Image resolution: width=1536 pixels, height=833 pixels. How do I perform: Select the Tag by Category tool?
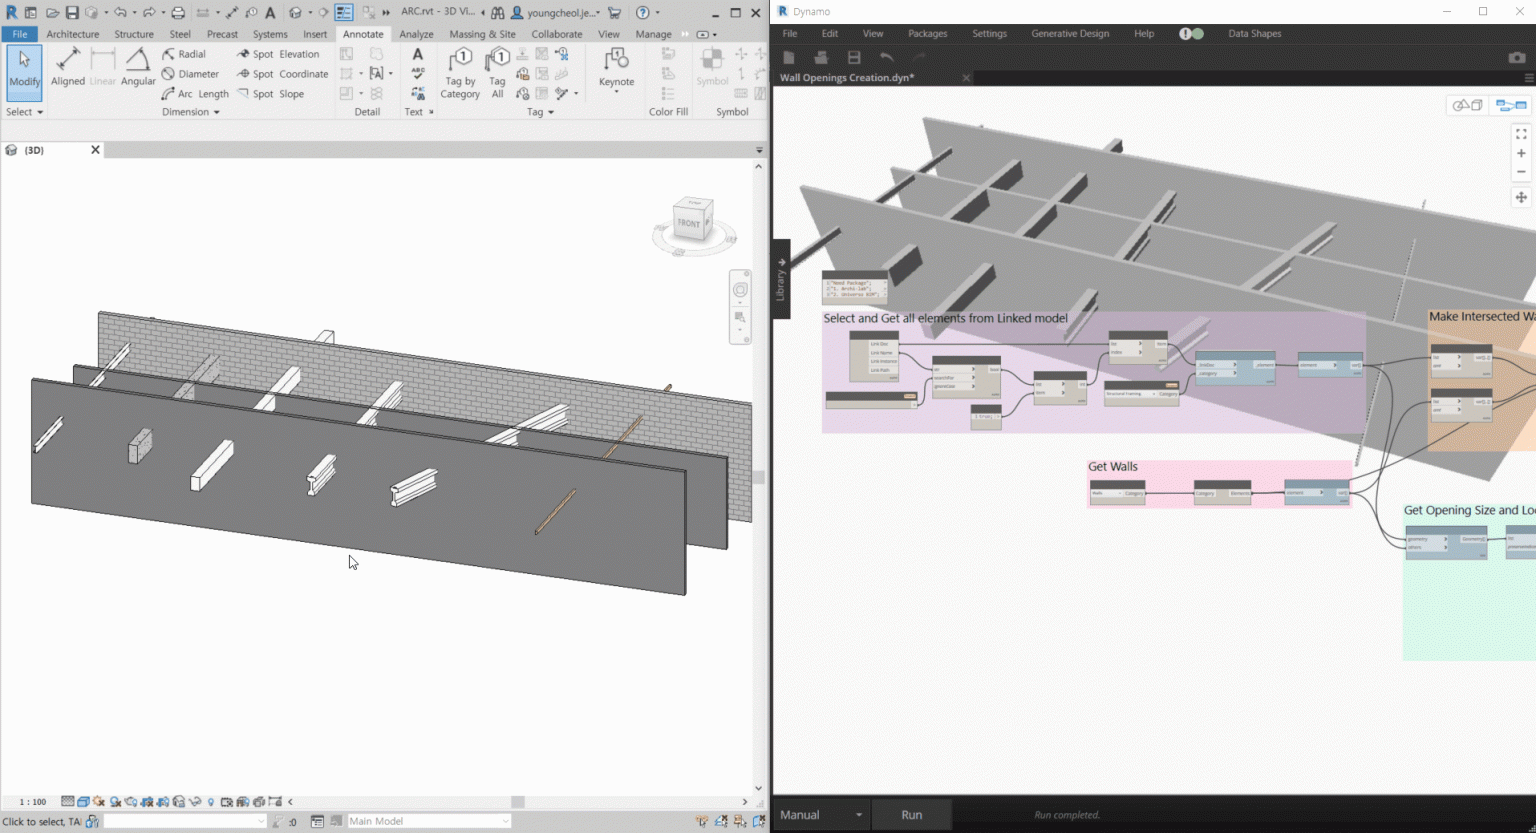[459, 72]
